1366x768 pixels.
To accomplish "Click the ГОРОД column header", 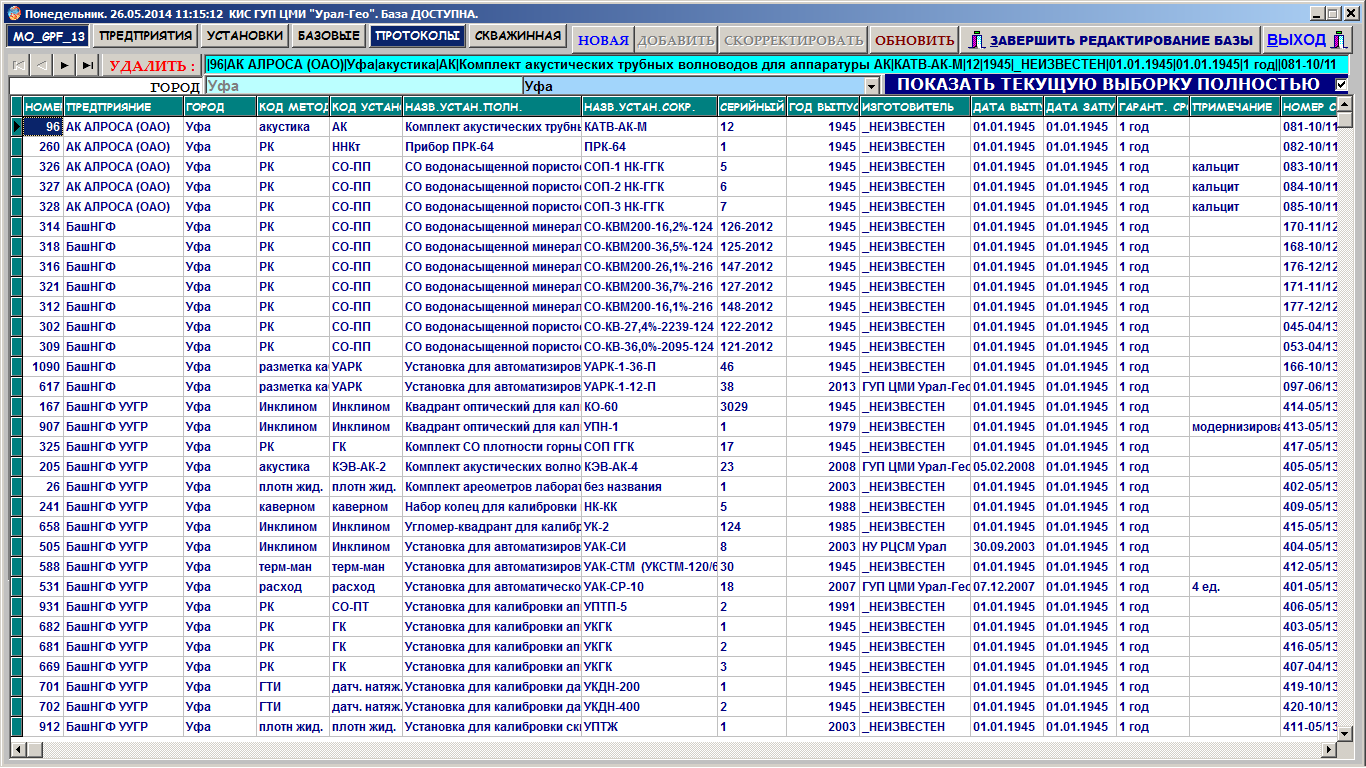I will 220,107.
